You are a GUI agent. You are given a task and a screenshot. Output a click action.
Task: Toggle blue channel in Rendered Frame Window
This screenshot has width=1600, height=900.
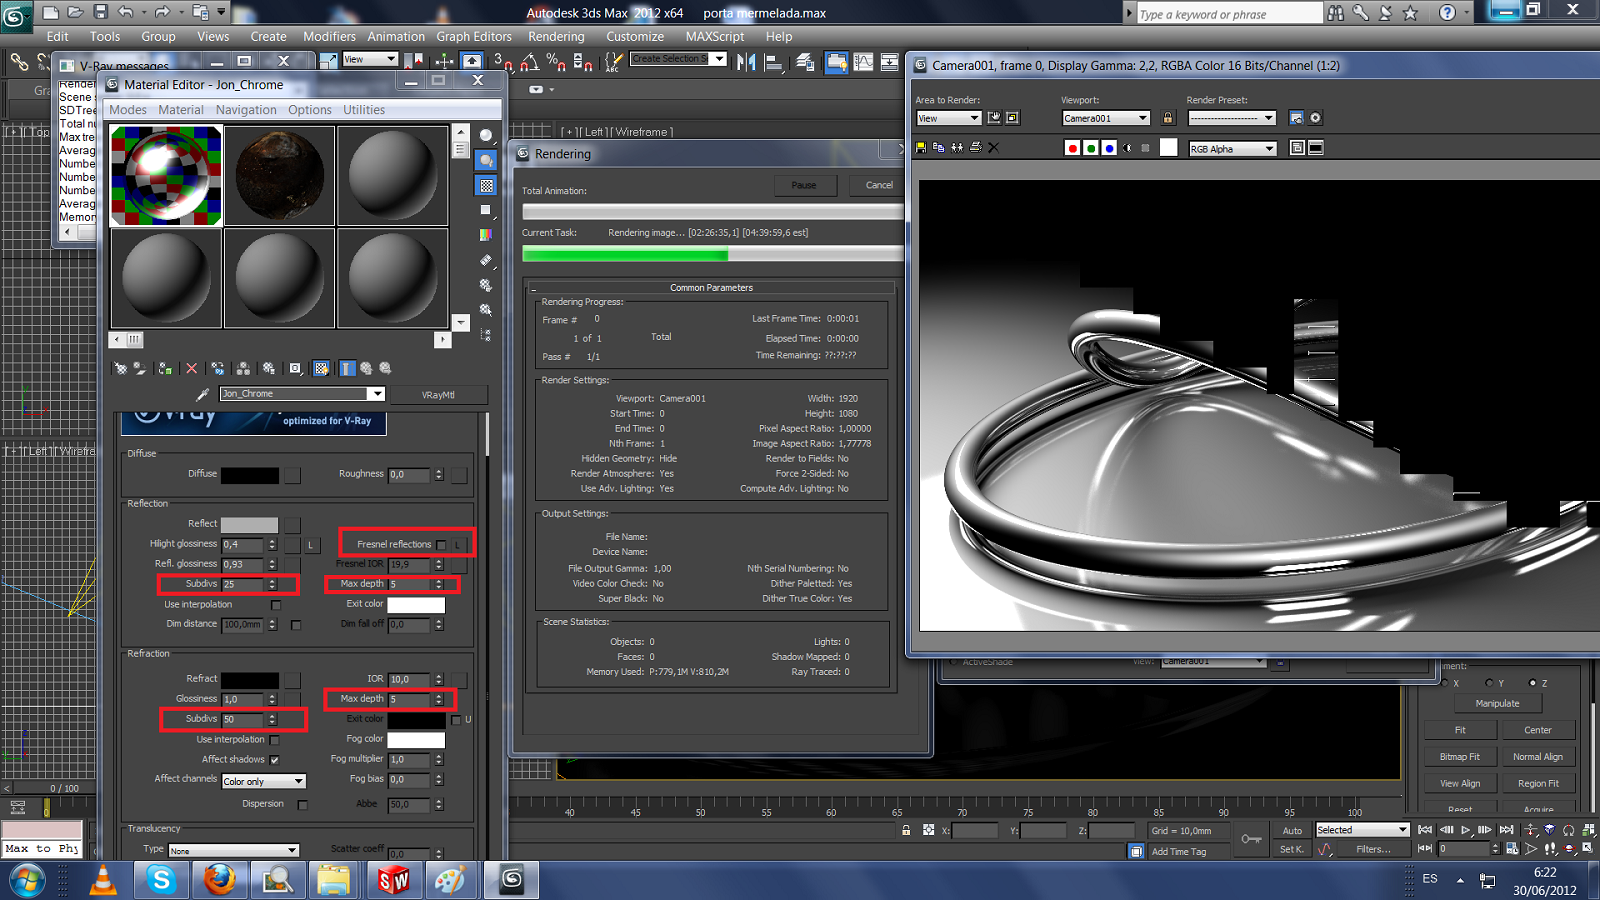point(1109,148)
